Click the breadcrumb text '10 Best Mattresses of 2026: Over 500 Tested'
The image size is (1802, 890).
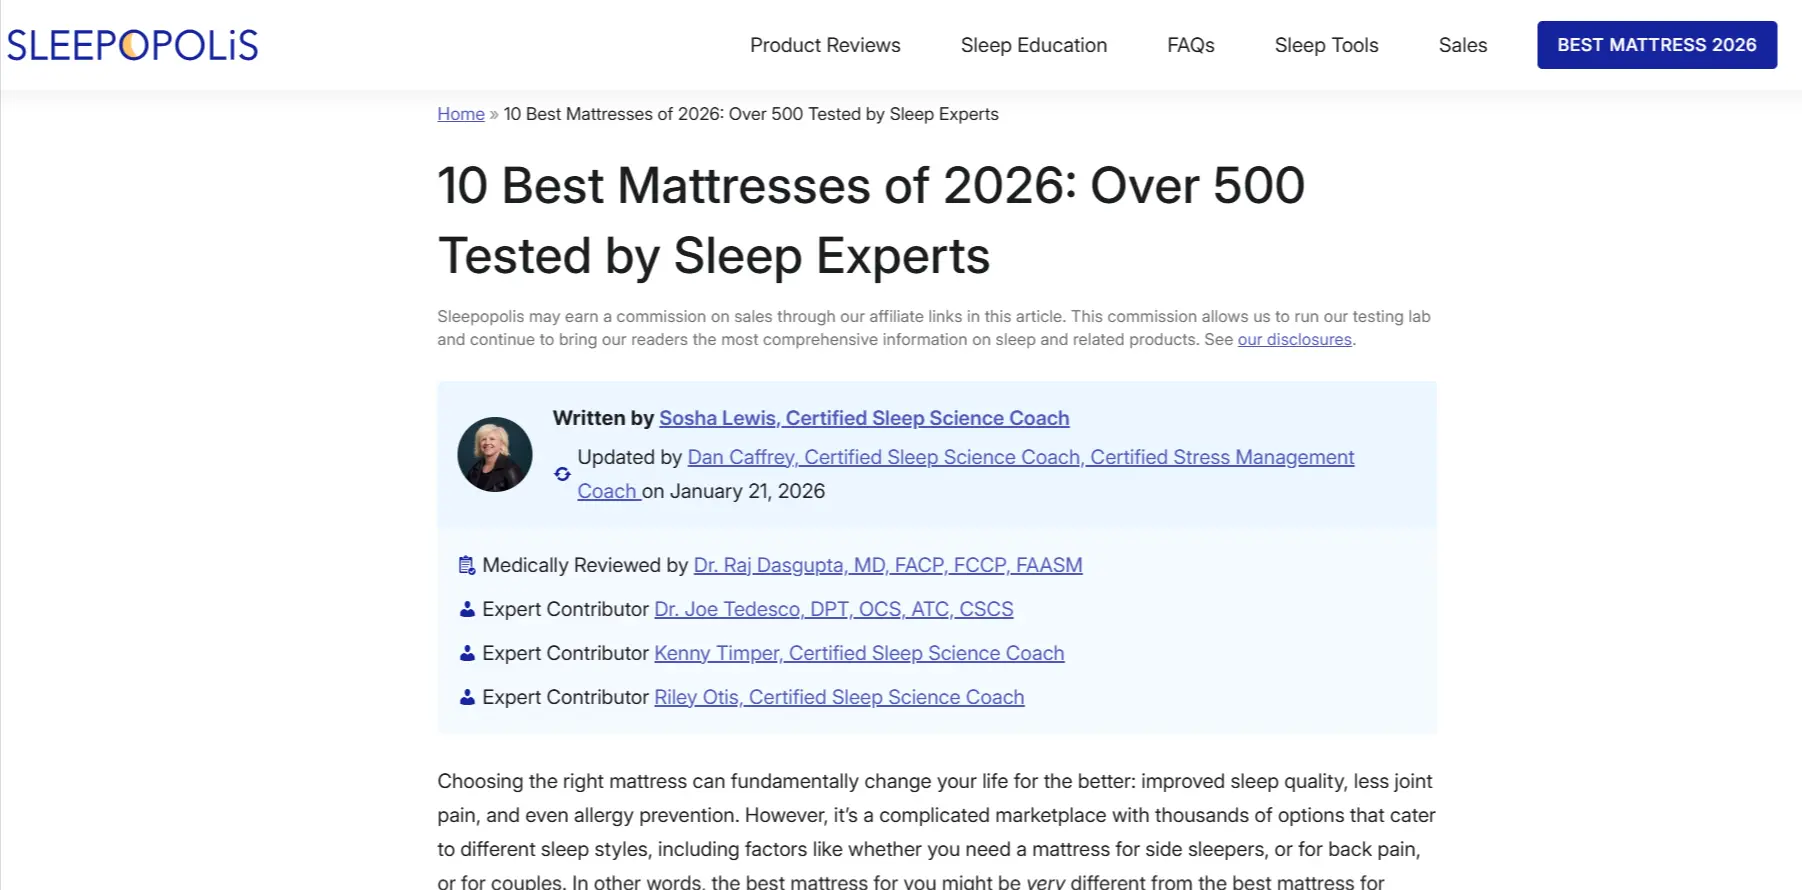click(x=751, y=114)
